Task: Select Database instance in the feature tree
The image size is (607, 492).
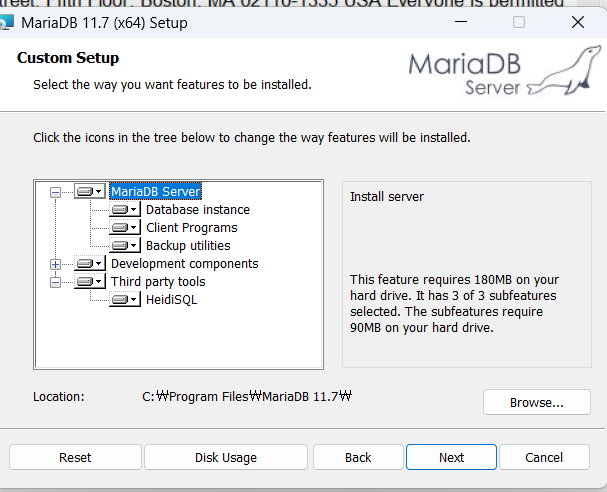Action: coord(198,210)
